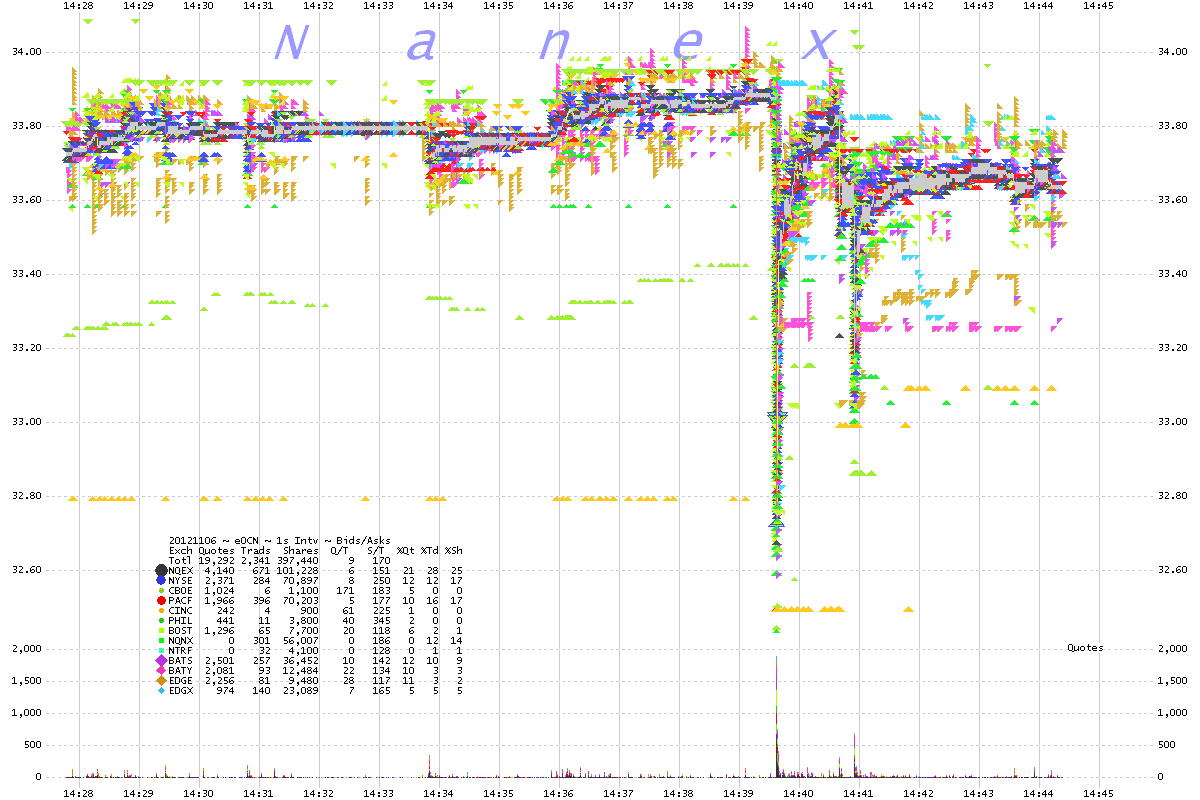Viewport: 1200px width, 800px height.
Task: Click NQNX shares value '56,007'
Action: pyautogui.click(x=301, y=640)
